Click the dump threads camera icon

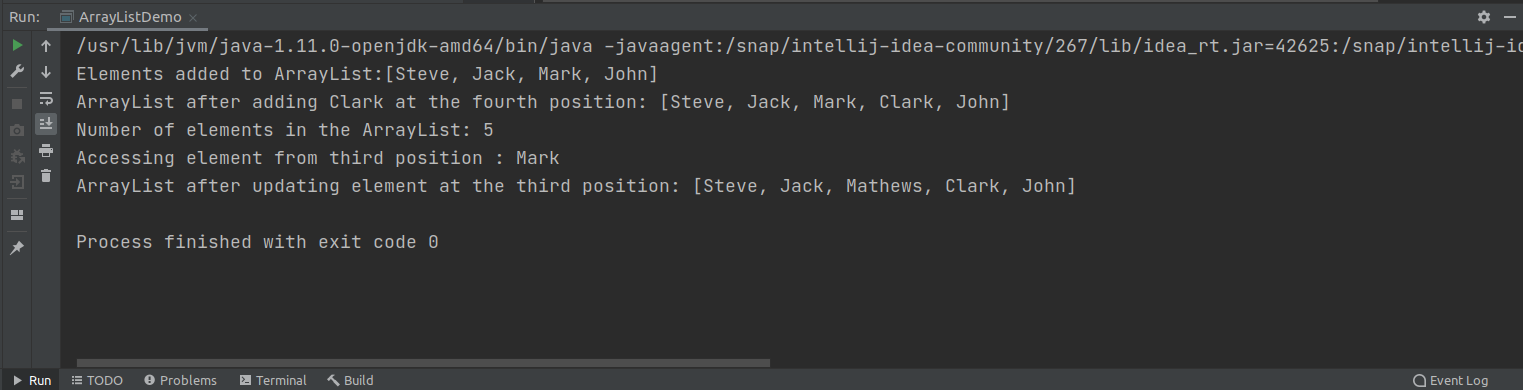[x=17, y=130]
